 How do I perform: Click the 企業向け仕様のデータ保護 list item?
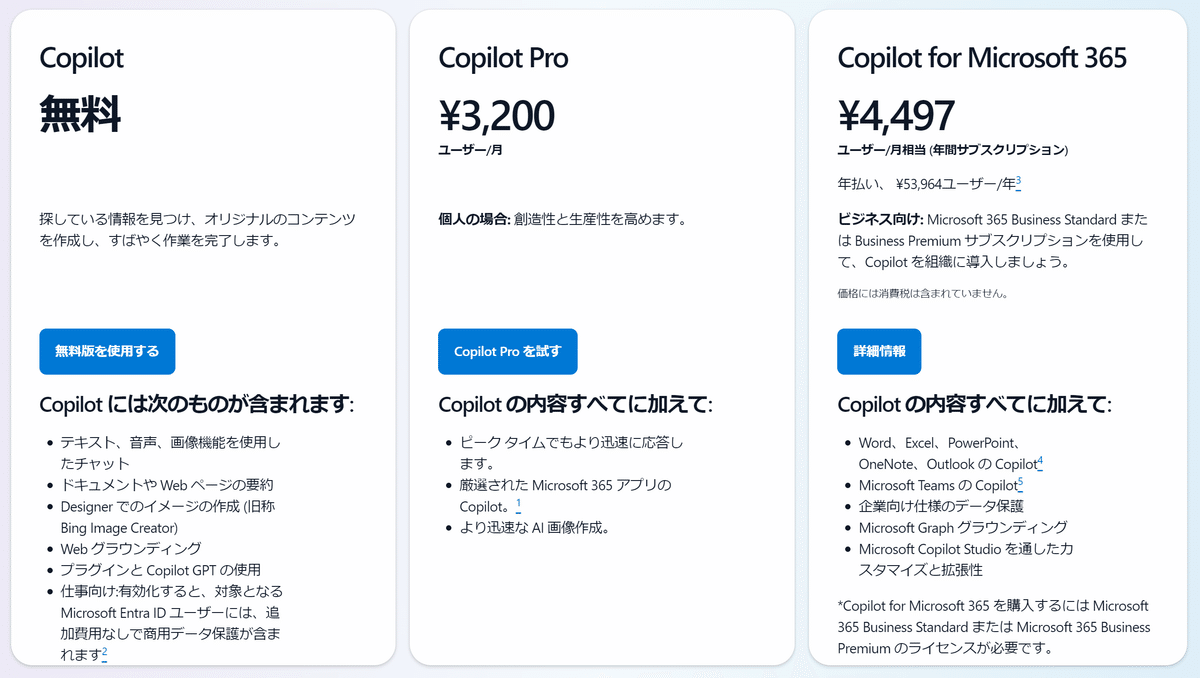941,506
